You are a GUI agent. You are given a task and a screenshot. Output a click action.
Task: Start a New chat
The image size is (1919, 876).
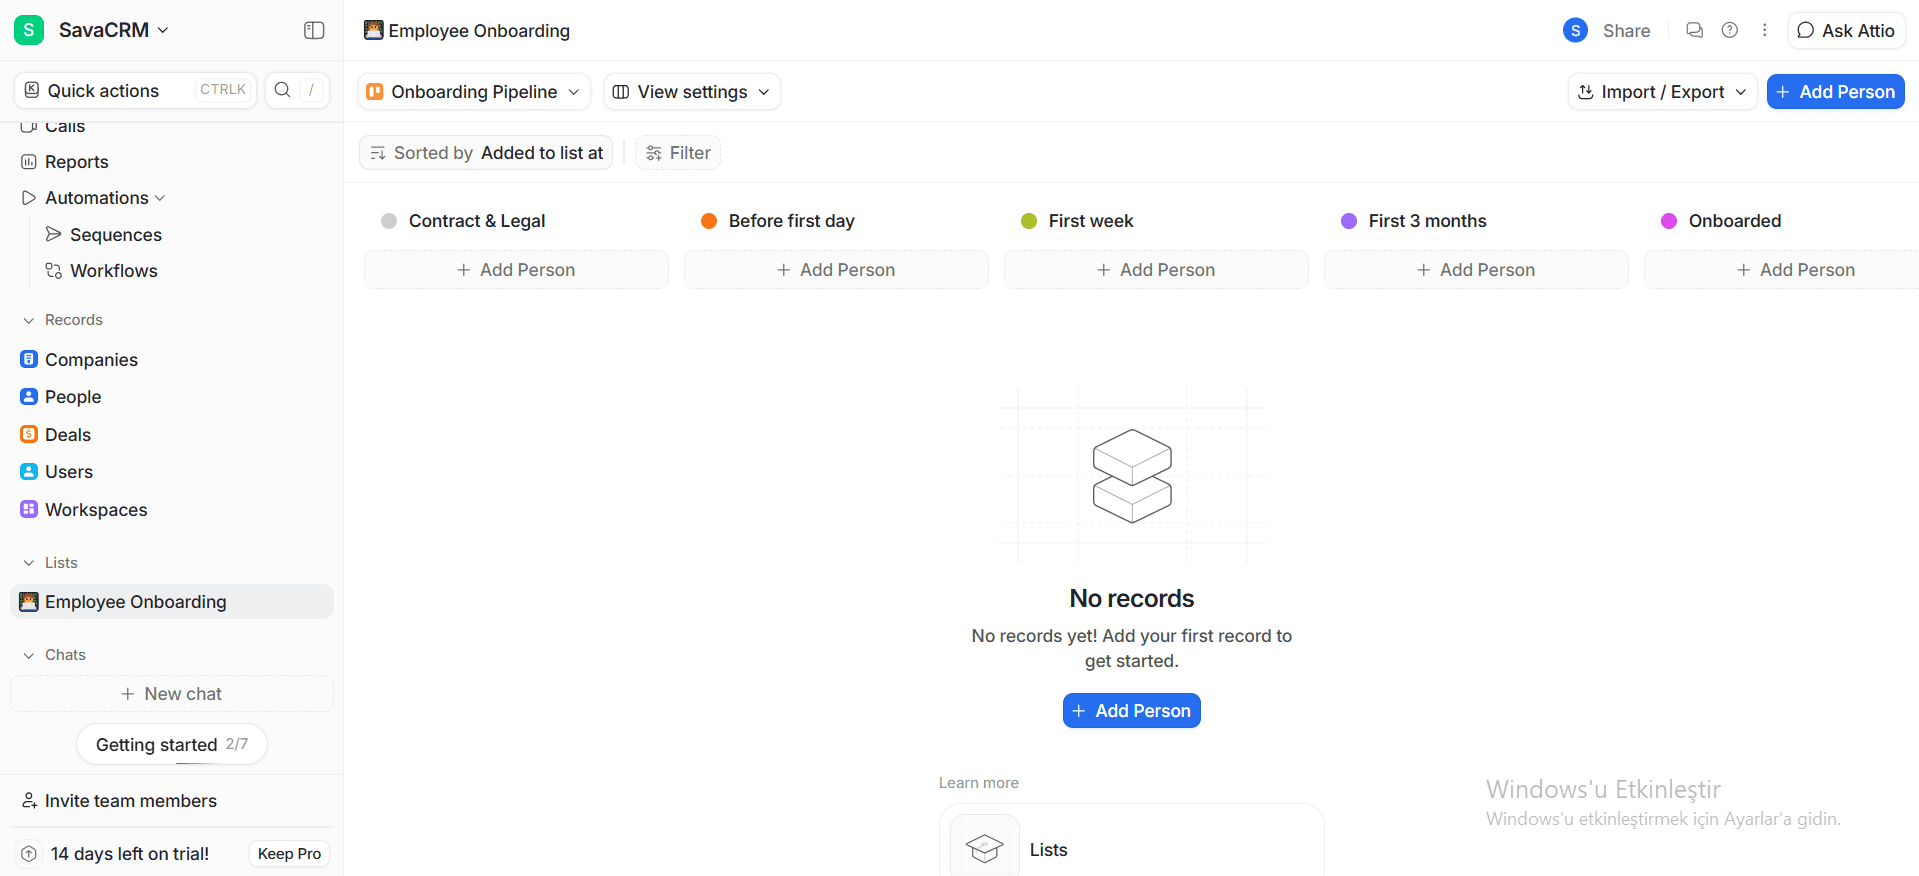tap(172, 694)
